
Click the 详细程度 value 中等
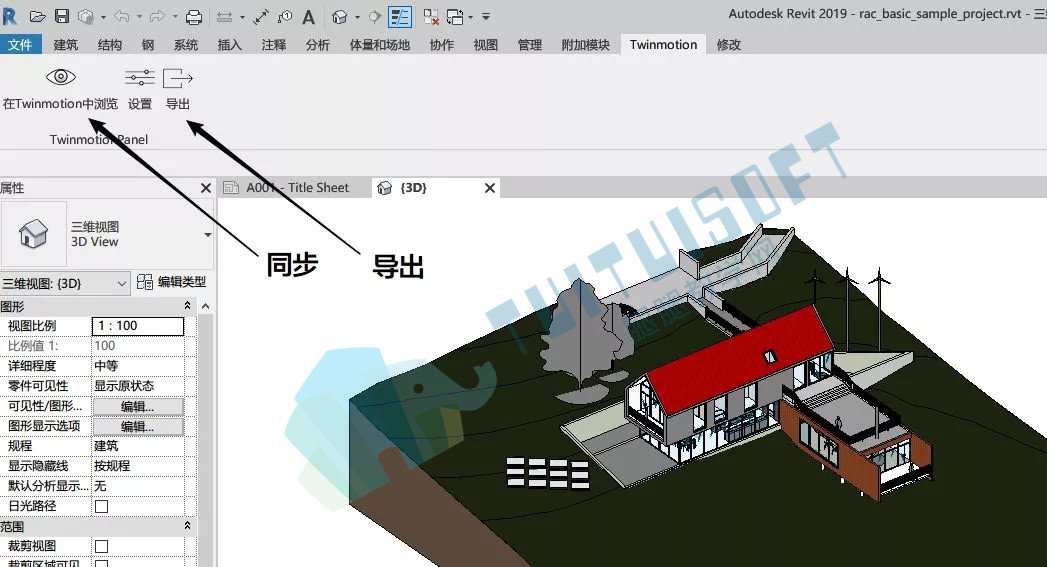pyautogui.click(x=138, y=366)
